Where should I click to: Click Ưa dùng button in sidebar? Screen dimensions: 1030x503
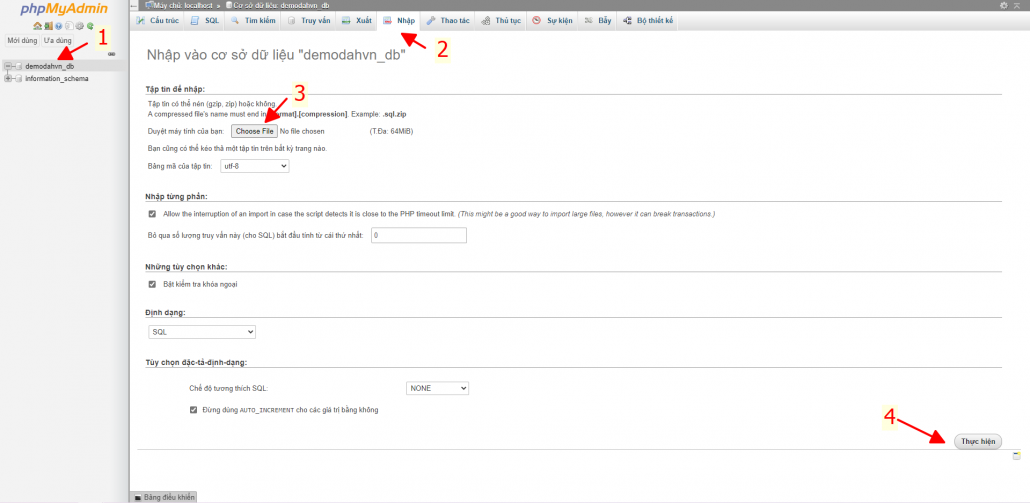point(57,41)
